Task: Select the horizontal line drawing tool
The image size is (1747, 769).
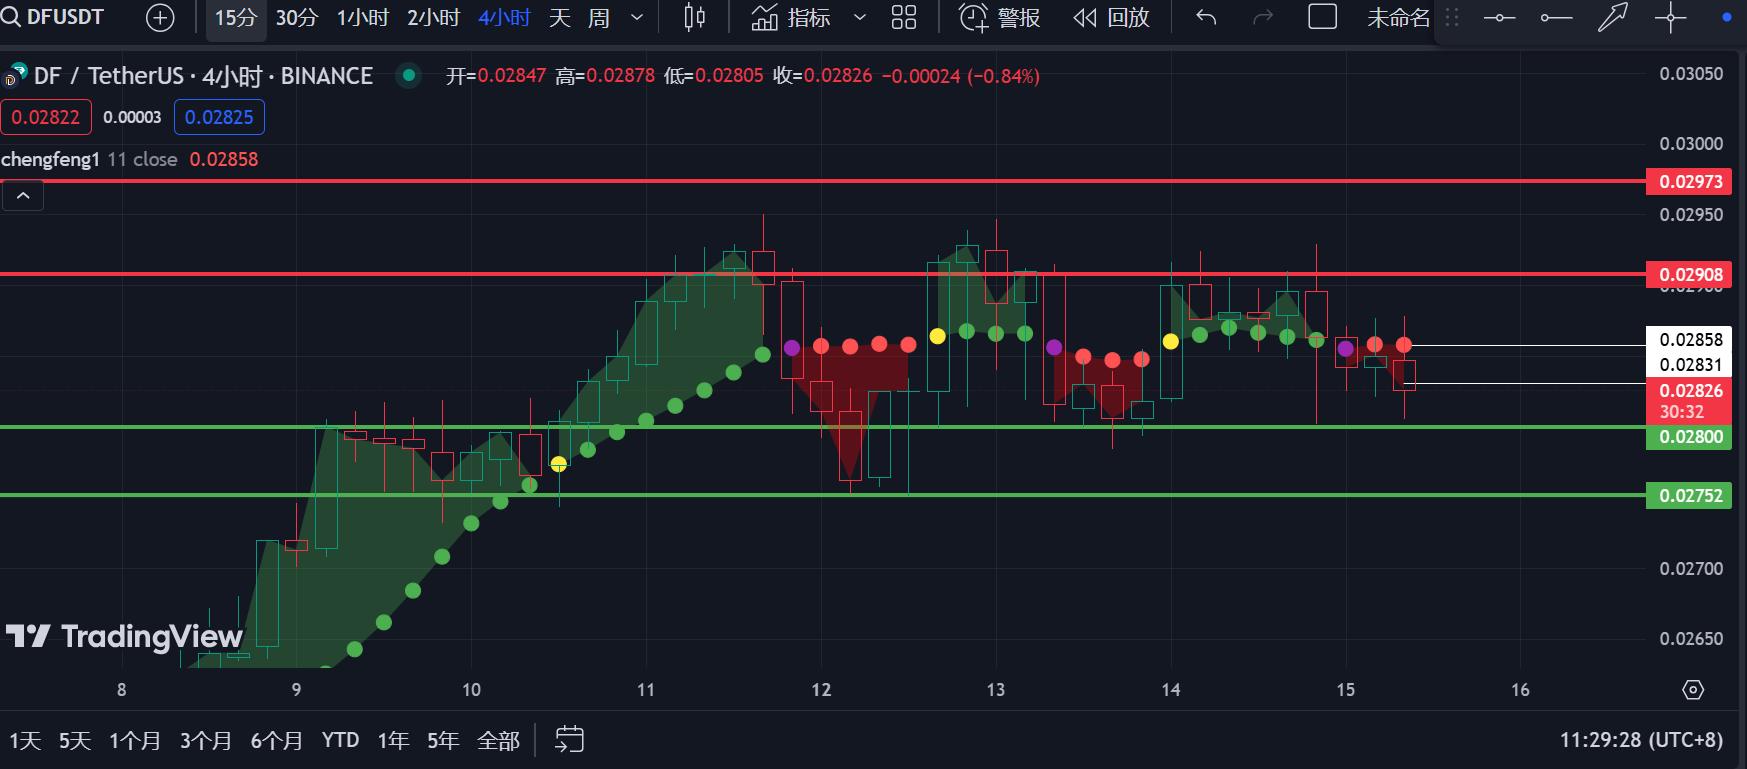Action: coord(1499,18)
